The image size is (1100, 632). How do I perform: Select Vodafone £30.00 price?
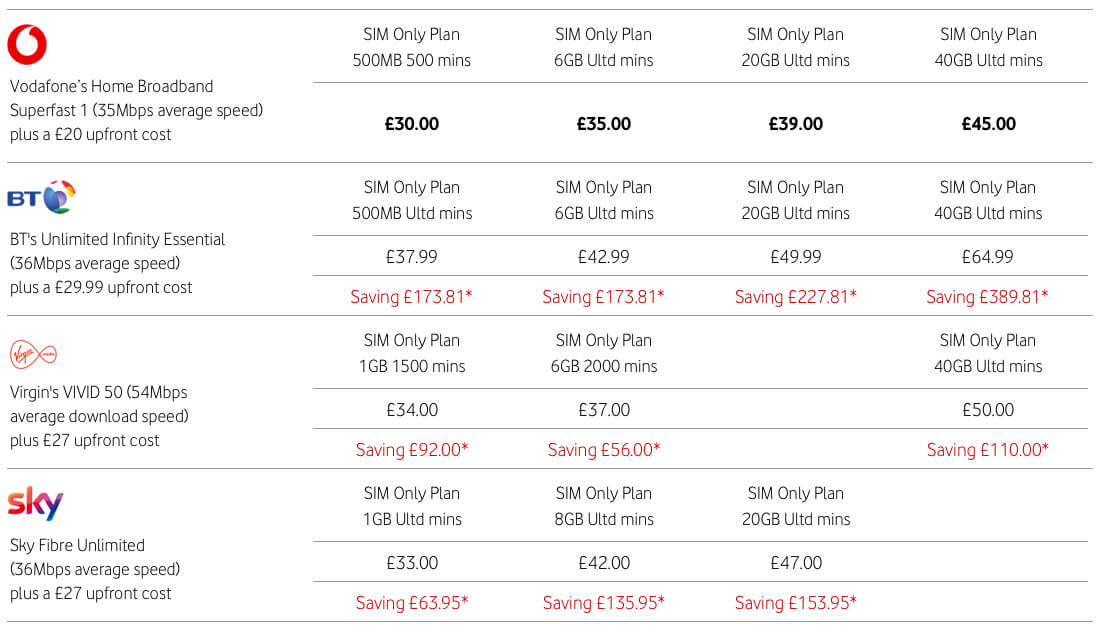click(412, 124)
